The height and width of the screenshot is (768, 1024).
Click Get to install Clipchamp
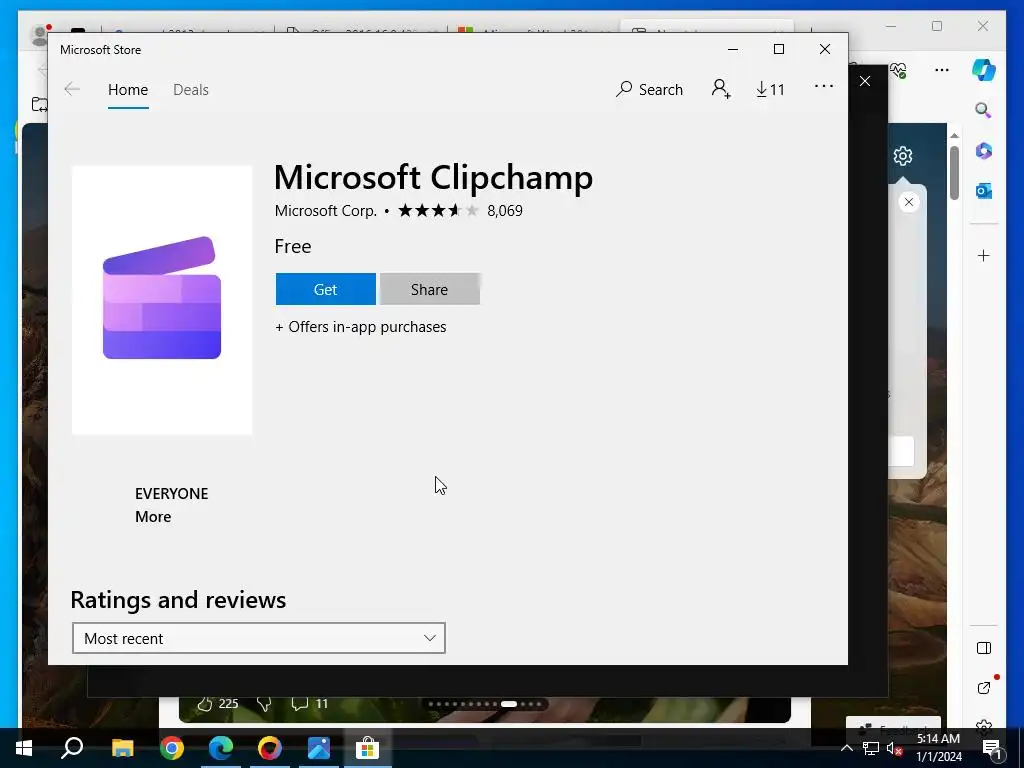(325, 289)
